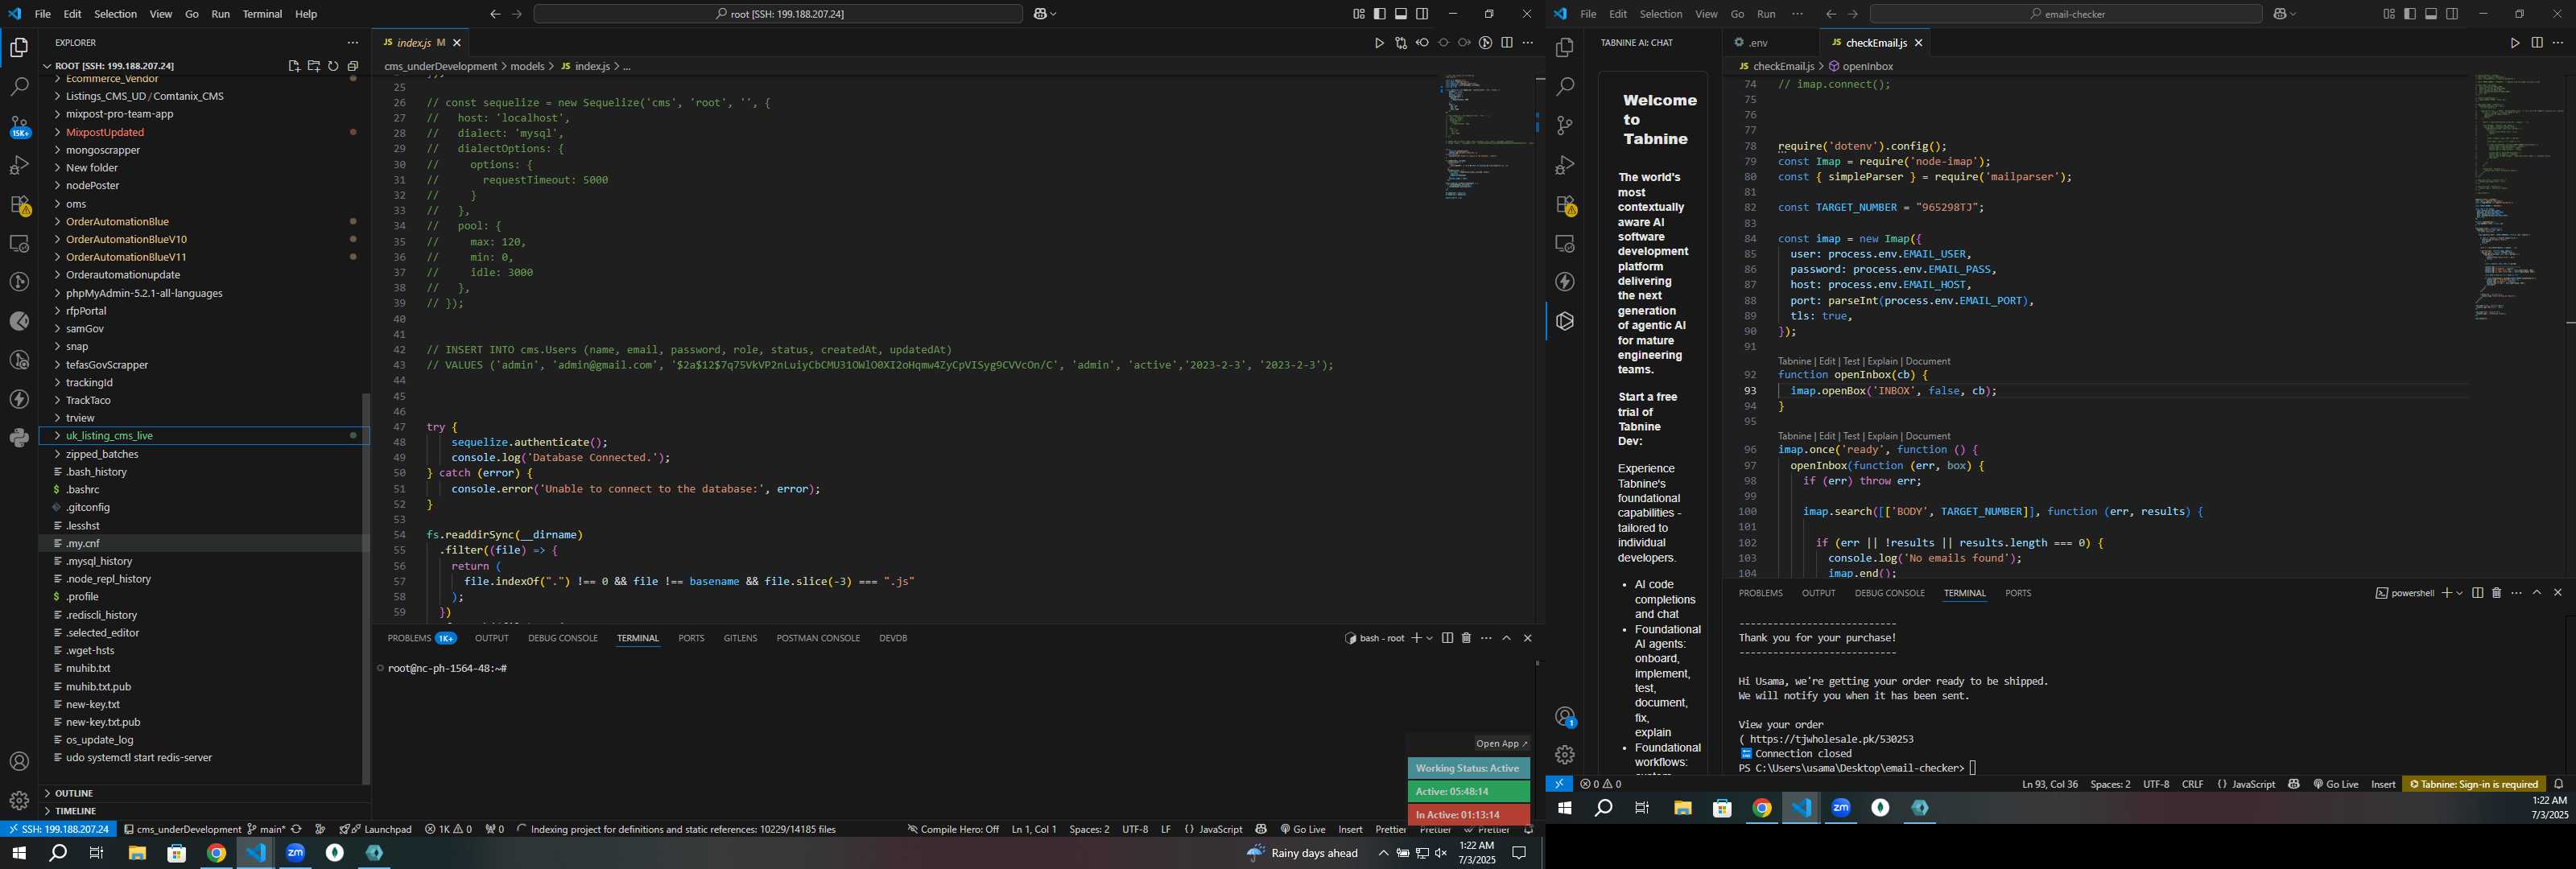2576x869 pixels.
Task: Toggle panel in right window title bar
Action: (x=2431, y=14)
